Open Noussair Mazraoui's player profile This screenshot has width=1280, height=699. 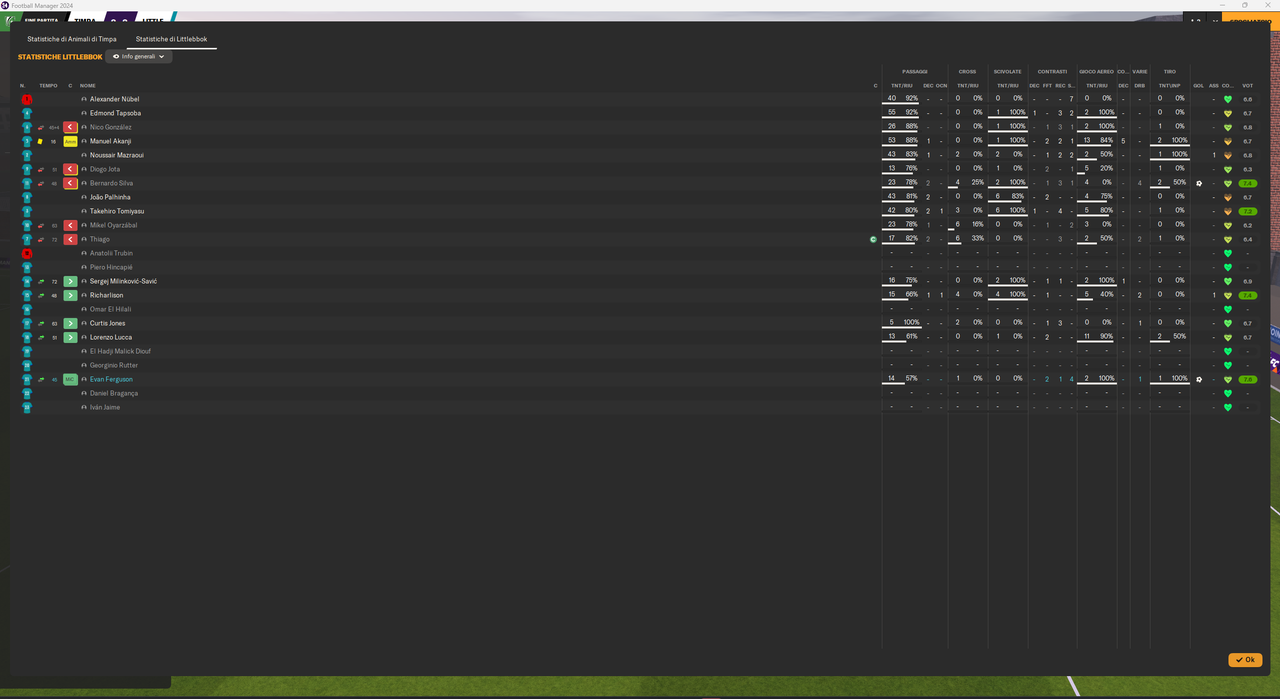117,155
